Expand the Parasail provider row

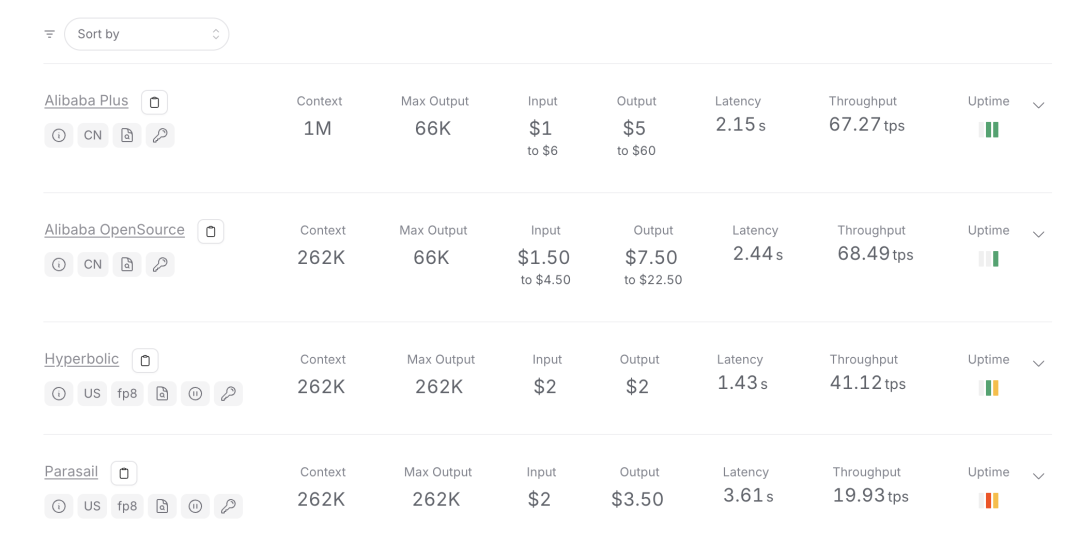[x=1038, y=476]
